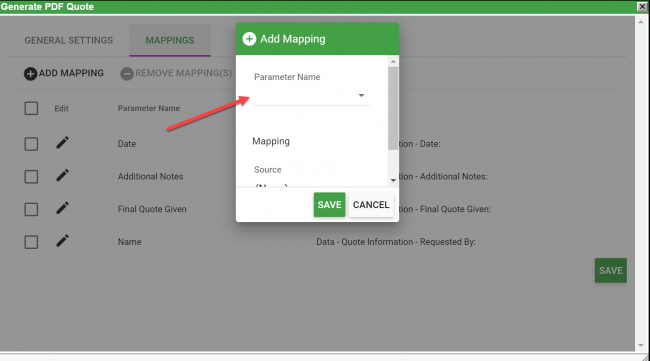Toggle the select-all checkbox in header row
The height and width of the screenshot is (361, 650).
pyautogui.click(x=31, y=109)
